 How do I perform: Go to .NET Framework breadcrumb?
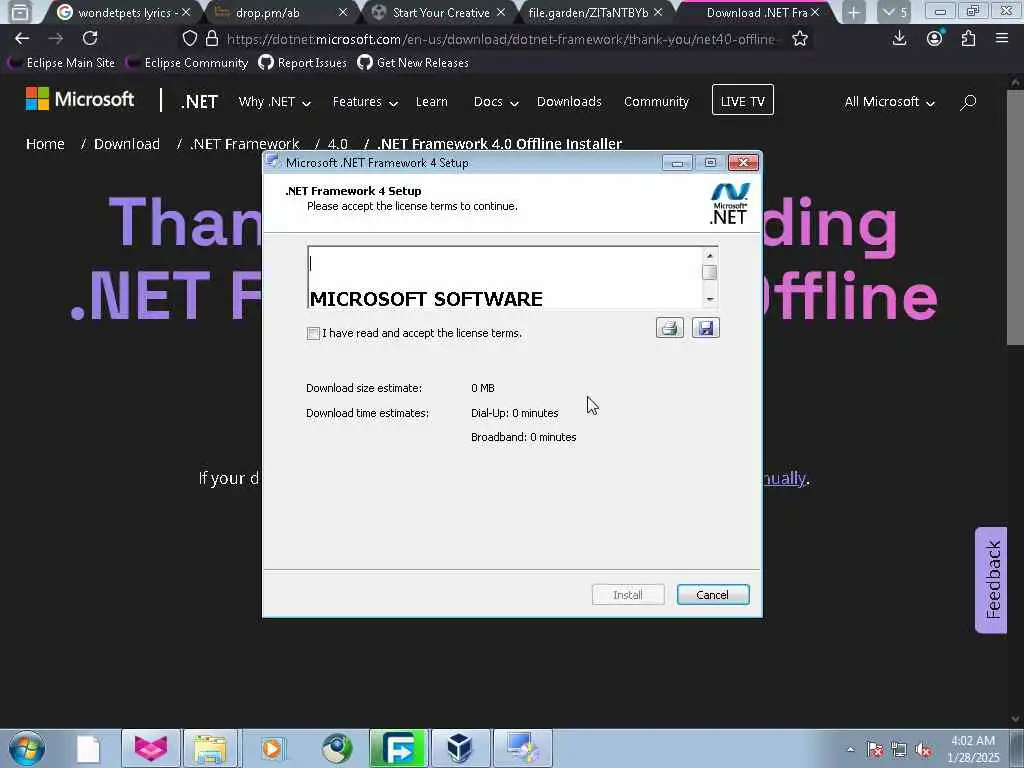click(x=245, y=144)
